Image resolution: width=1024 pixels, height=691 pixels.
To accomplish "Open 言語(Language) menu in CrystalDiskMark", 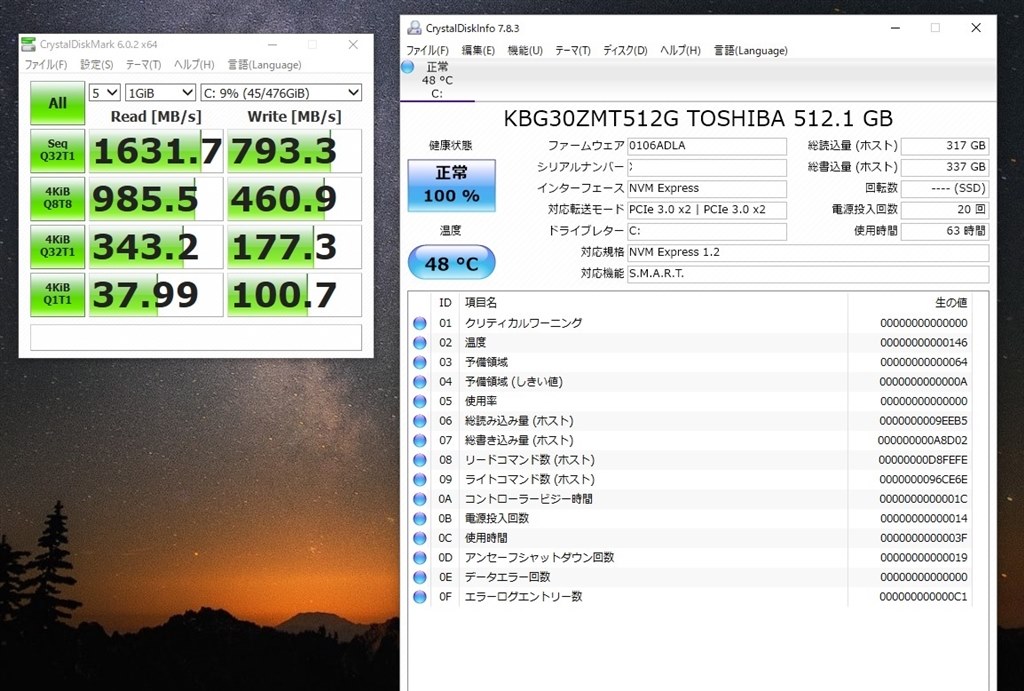I will tap(264, 65).
